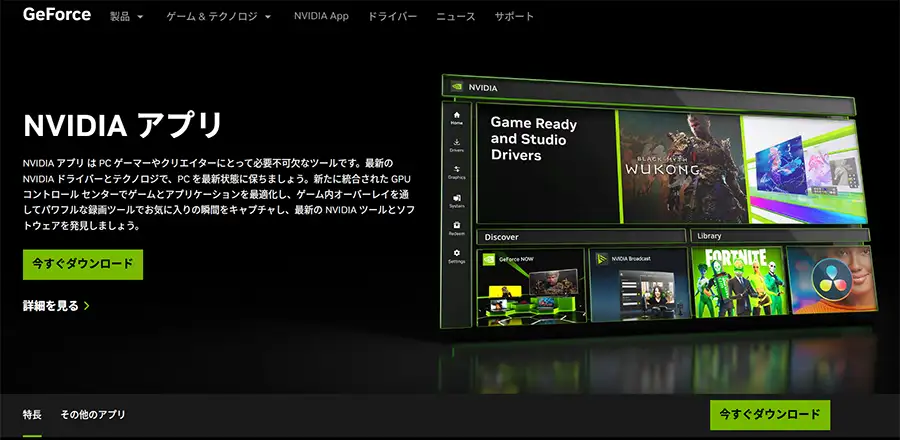Screen dimensions: 900x440
Task: Click the Library section header
Action: 781,235
